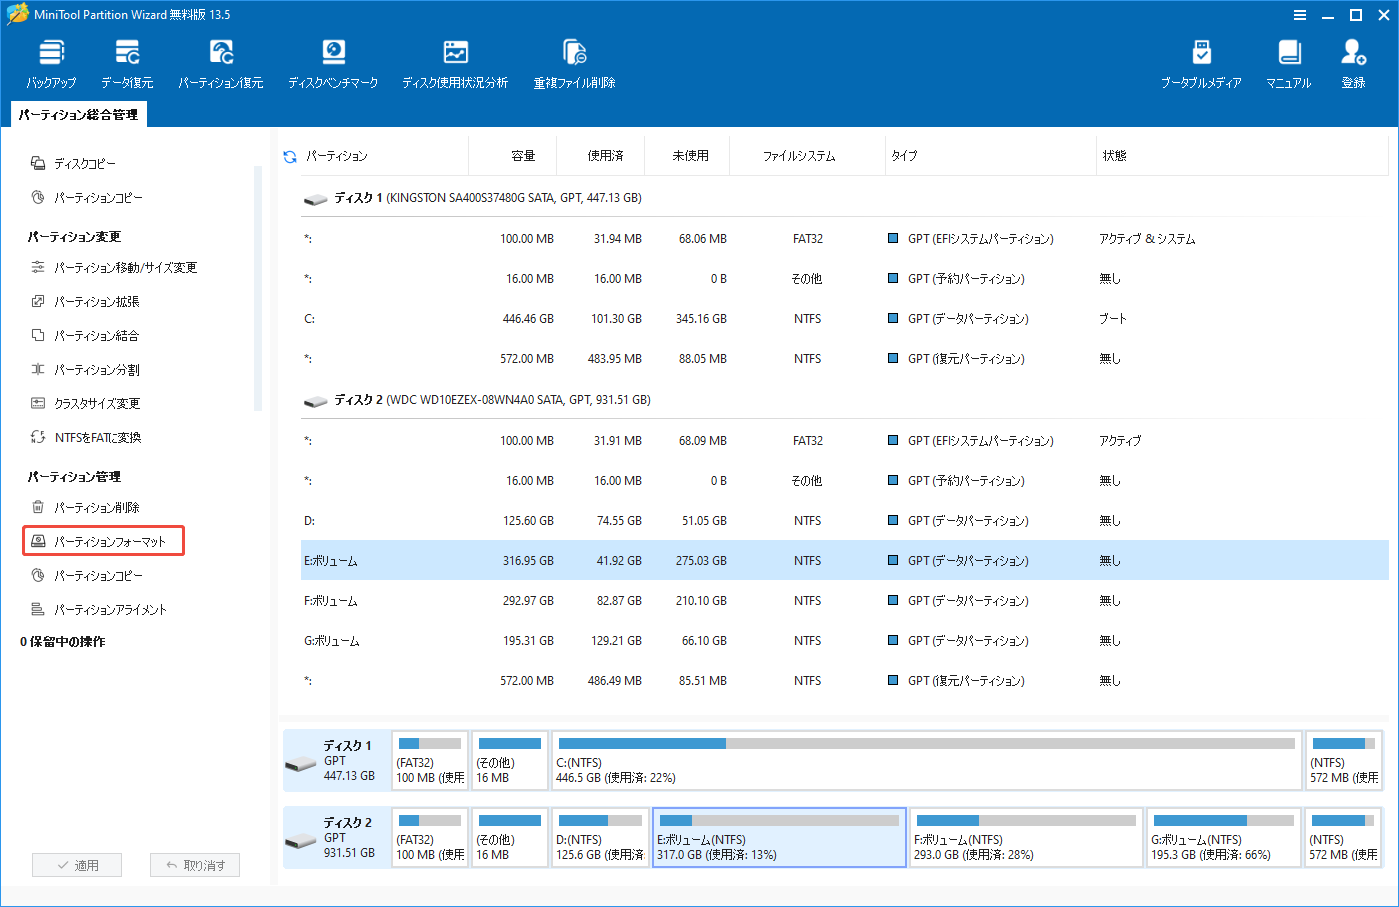Open the hamburger menu
1399x907 pixels.
1300,15
